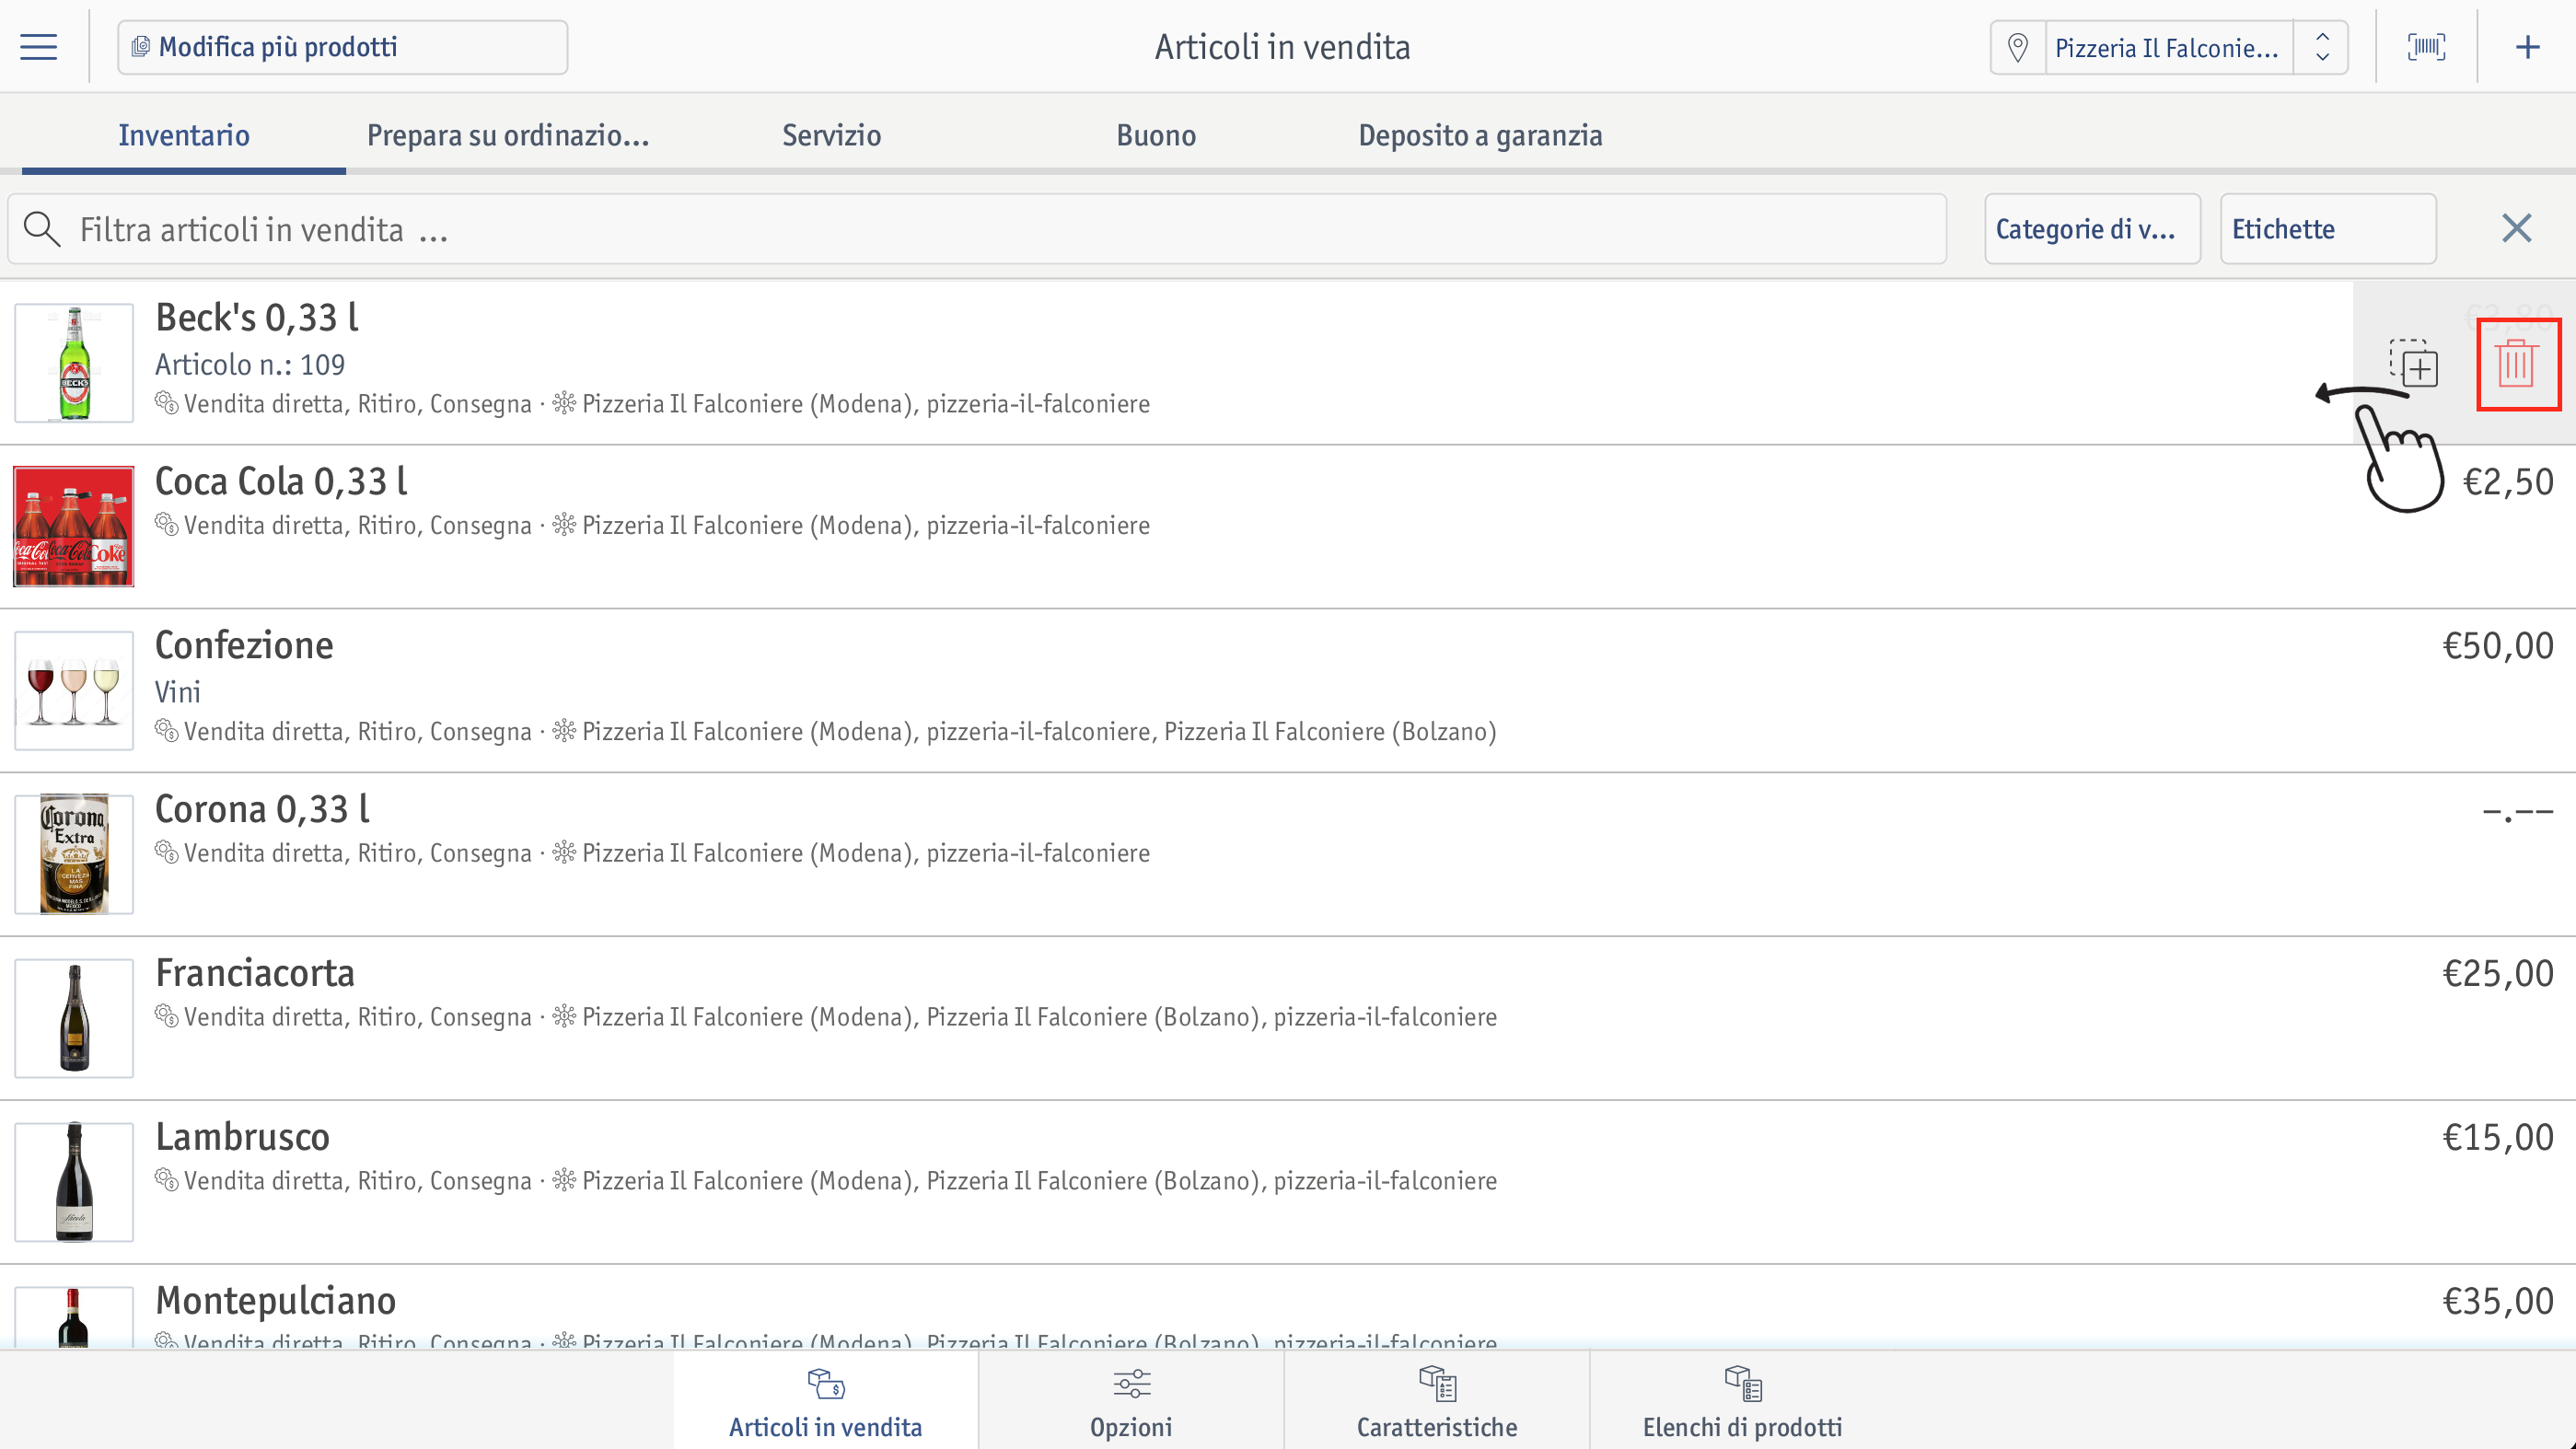Image resolution: width=2576 pixels, height=1449 pixels.
Task: Select Articolo n.: 109 text
Action: [250, 365]
